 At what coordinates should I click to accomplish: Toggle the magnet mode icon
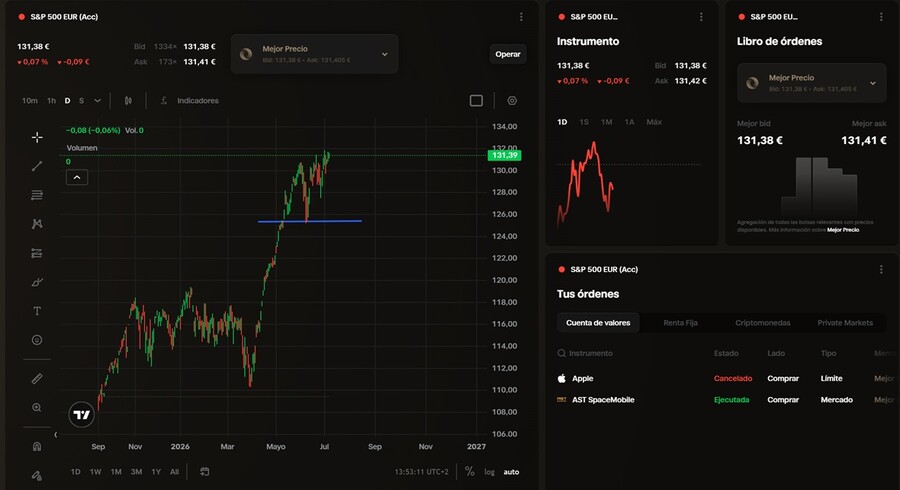pos(37,446)
